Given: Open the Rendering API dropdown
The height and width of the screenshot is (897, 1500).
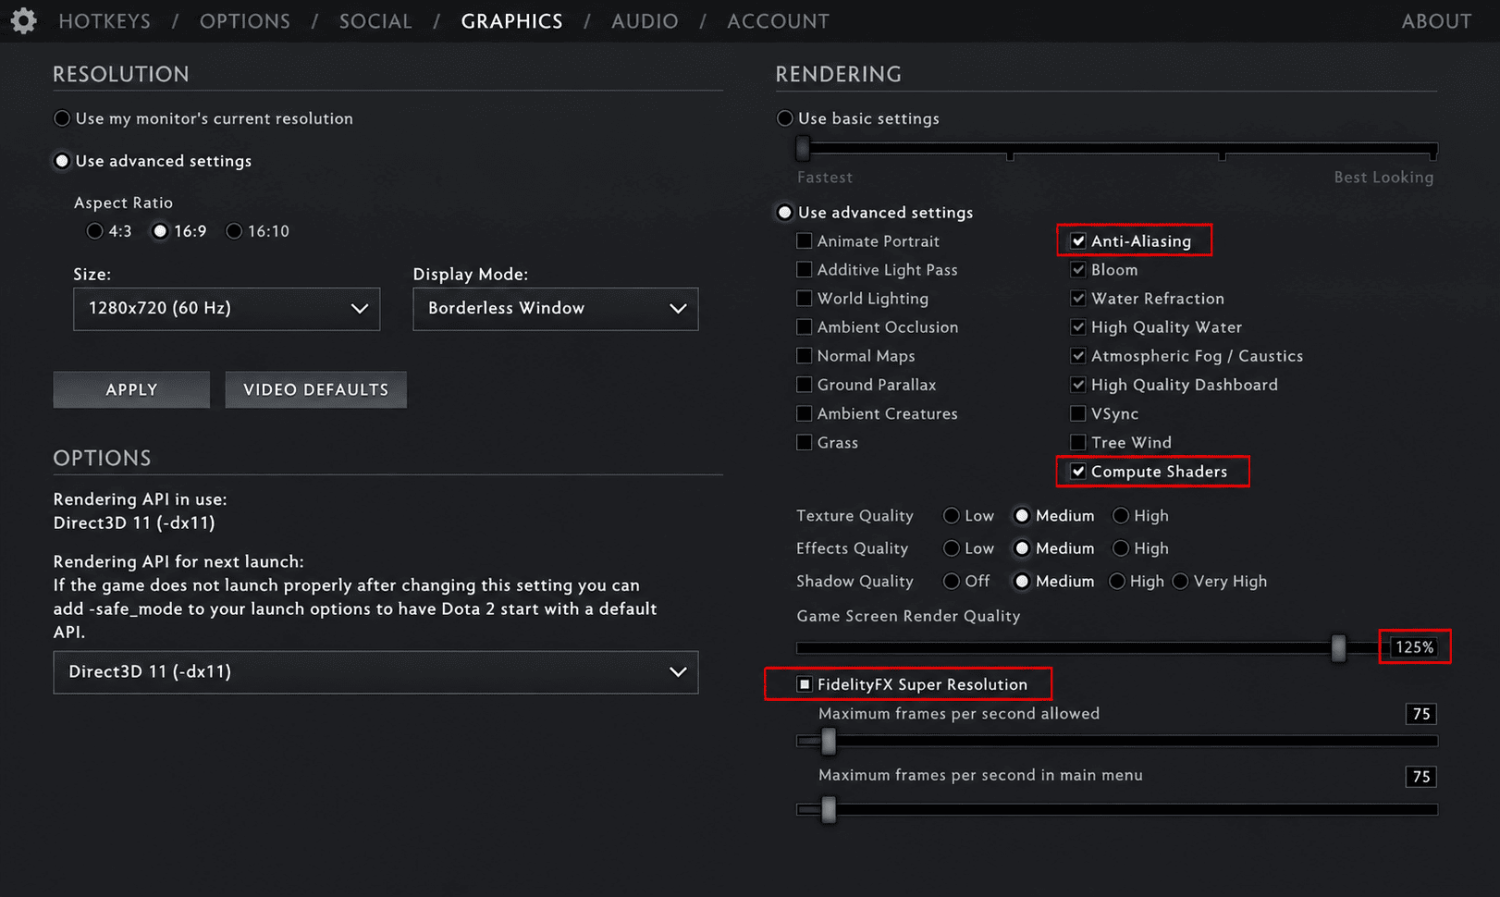Looking at the screenshot, I should 375,672.
